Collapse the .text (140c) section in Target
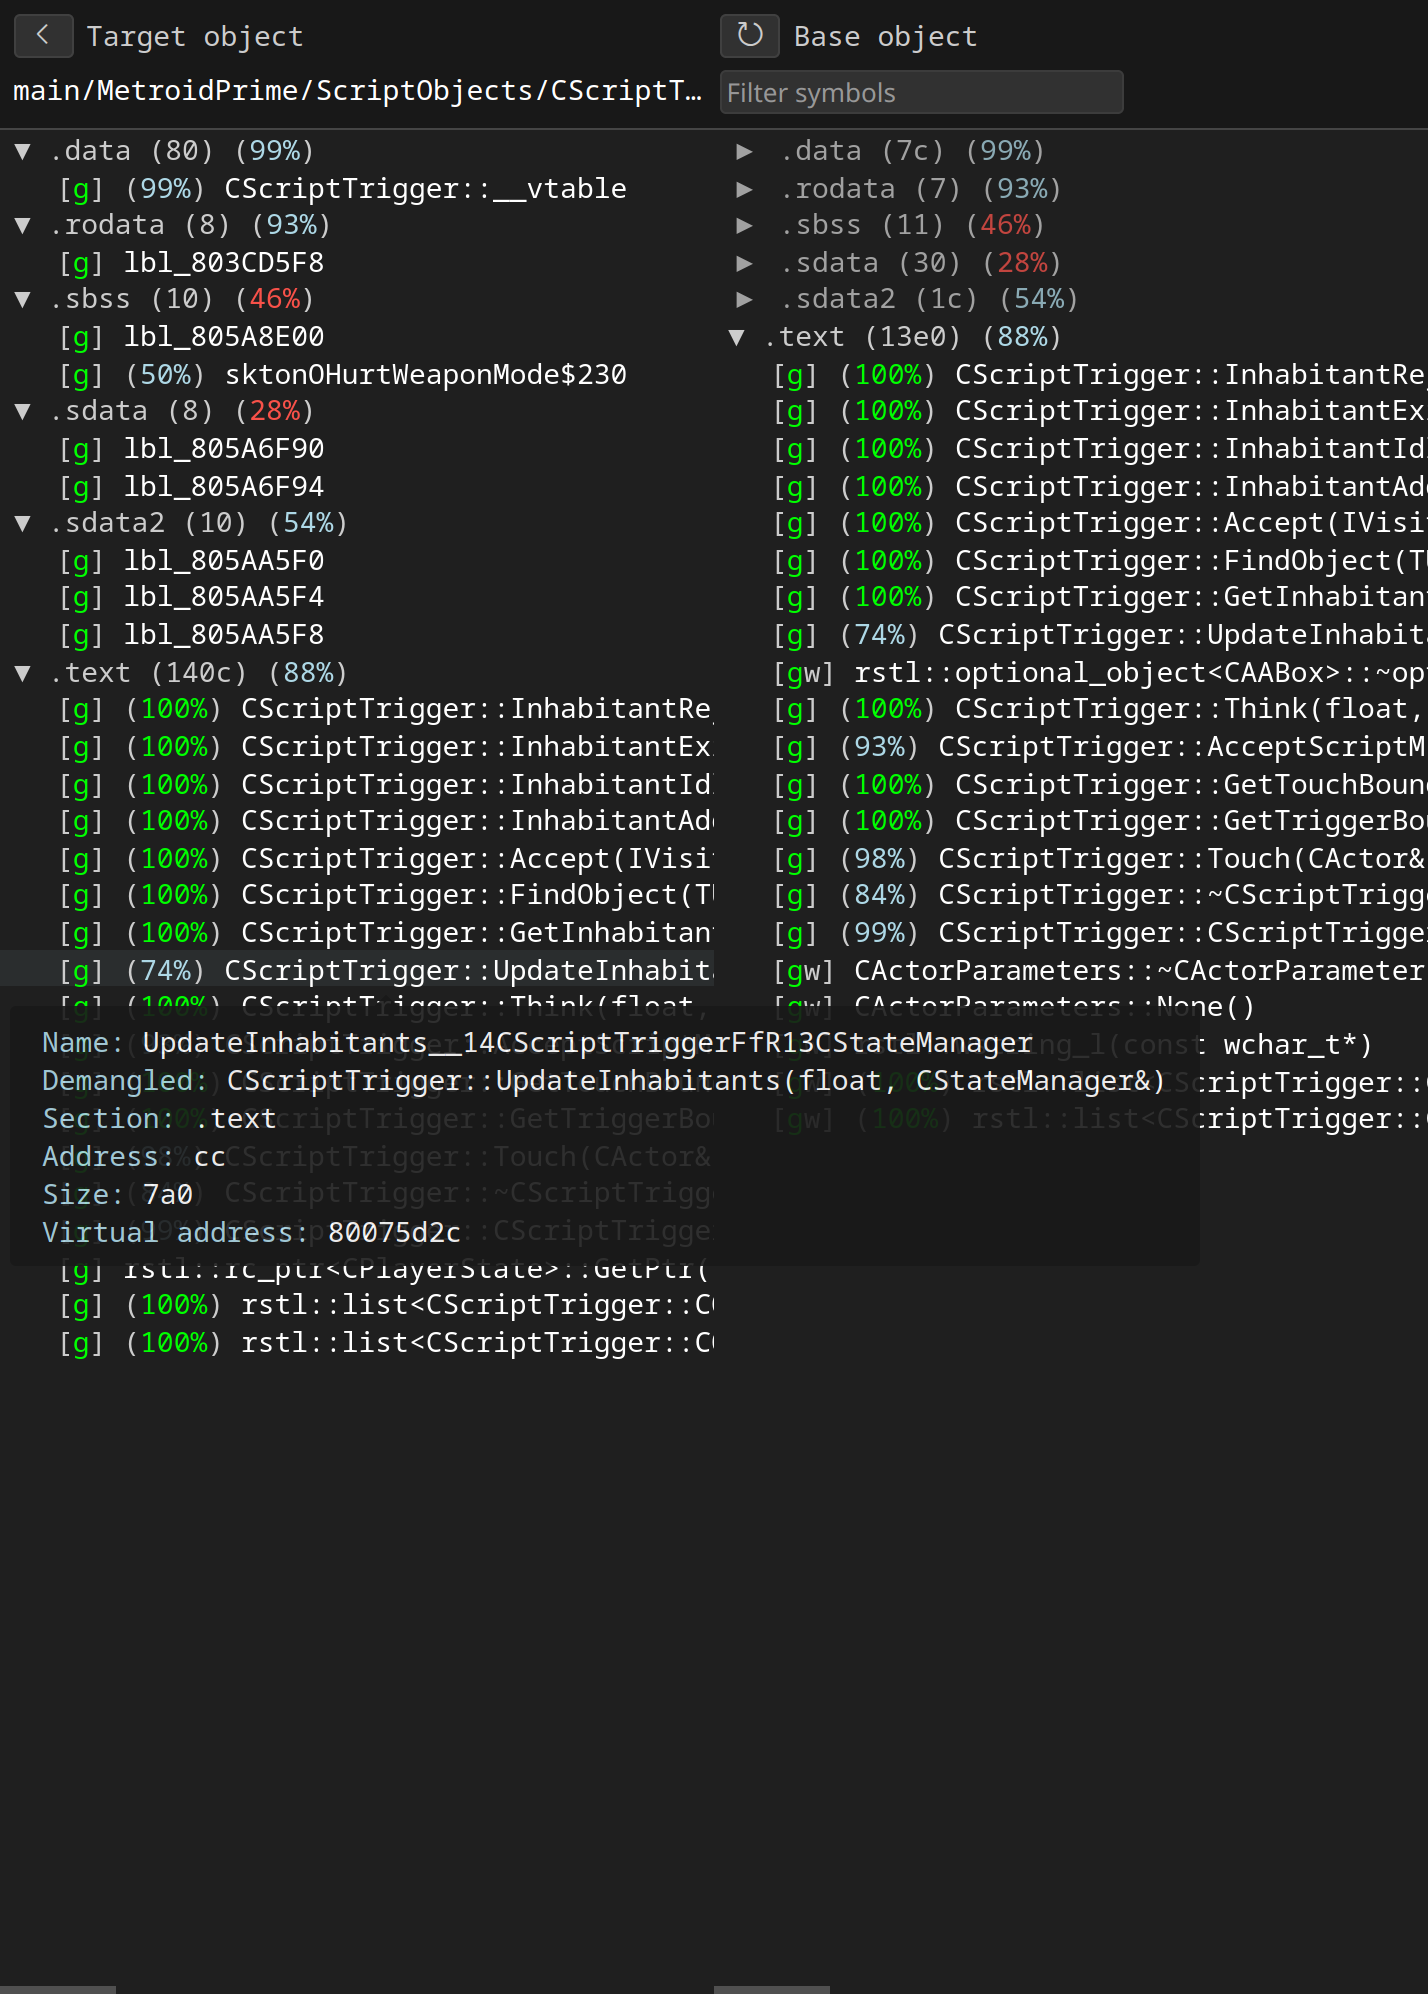Viewport: 1428px width, 1994px height. tap(22, 673)
